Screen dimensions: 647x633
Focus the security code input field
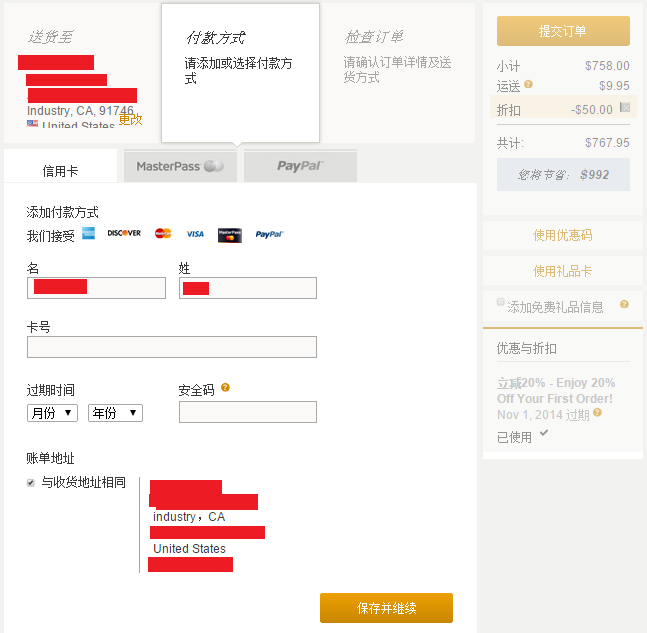point(248,412)
